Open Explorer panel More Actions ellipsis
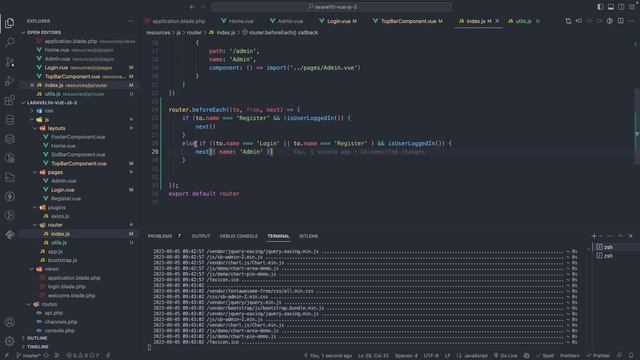Image resolution: width=640 pixels, height=360 pixels. point(131,21)
